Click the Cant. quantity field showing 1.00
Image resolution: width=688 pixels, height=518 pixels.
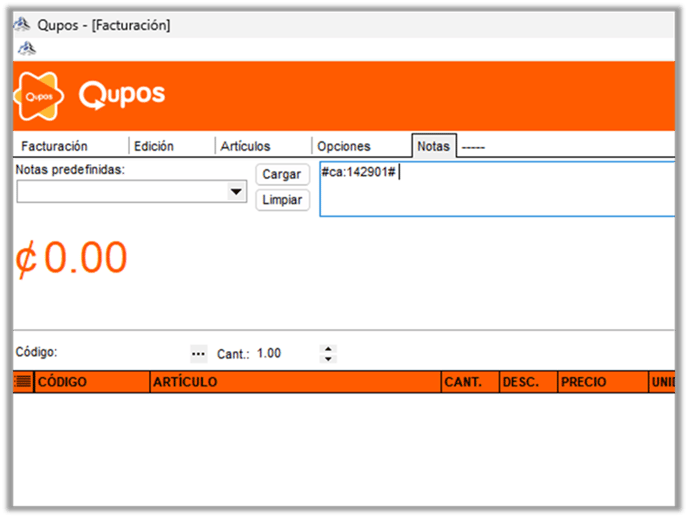[287, 354]
